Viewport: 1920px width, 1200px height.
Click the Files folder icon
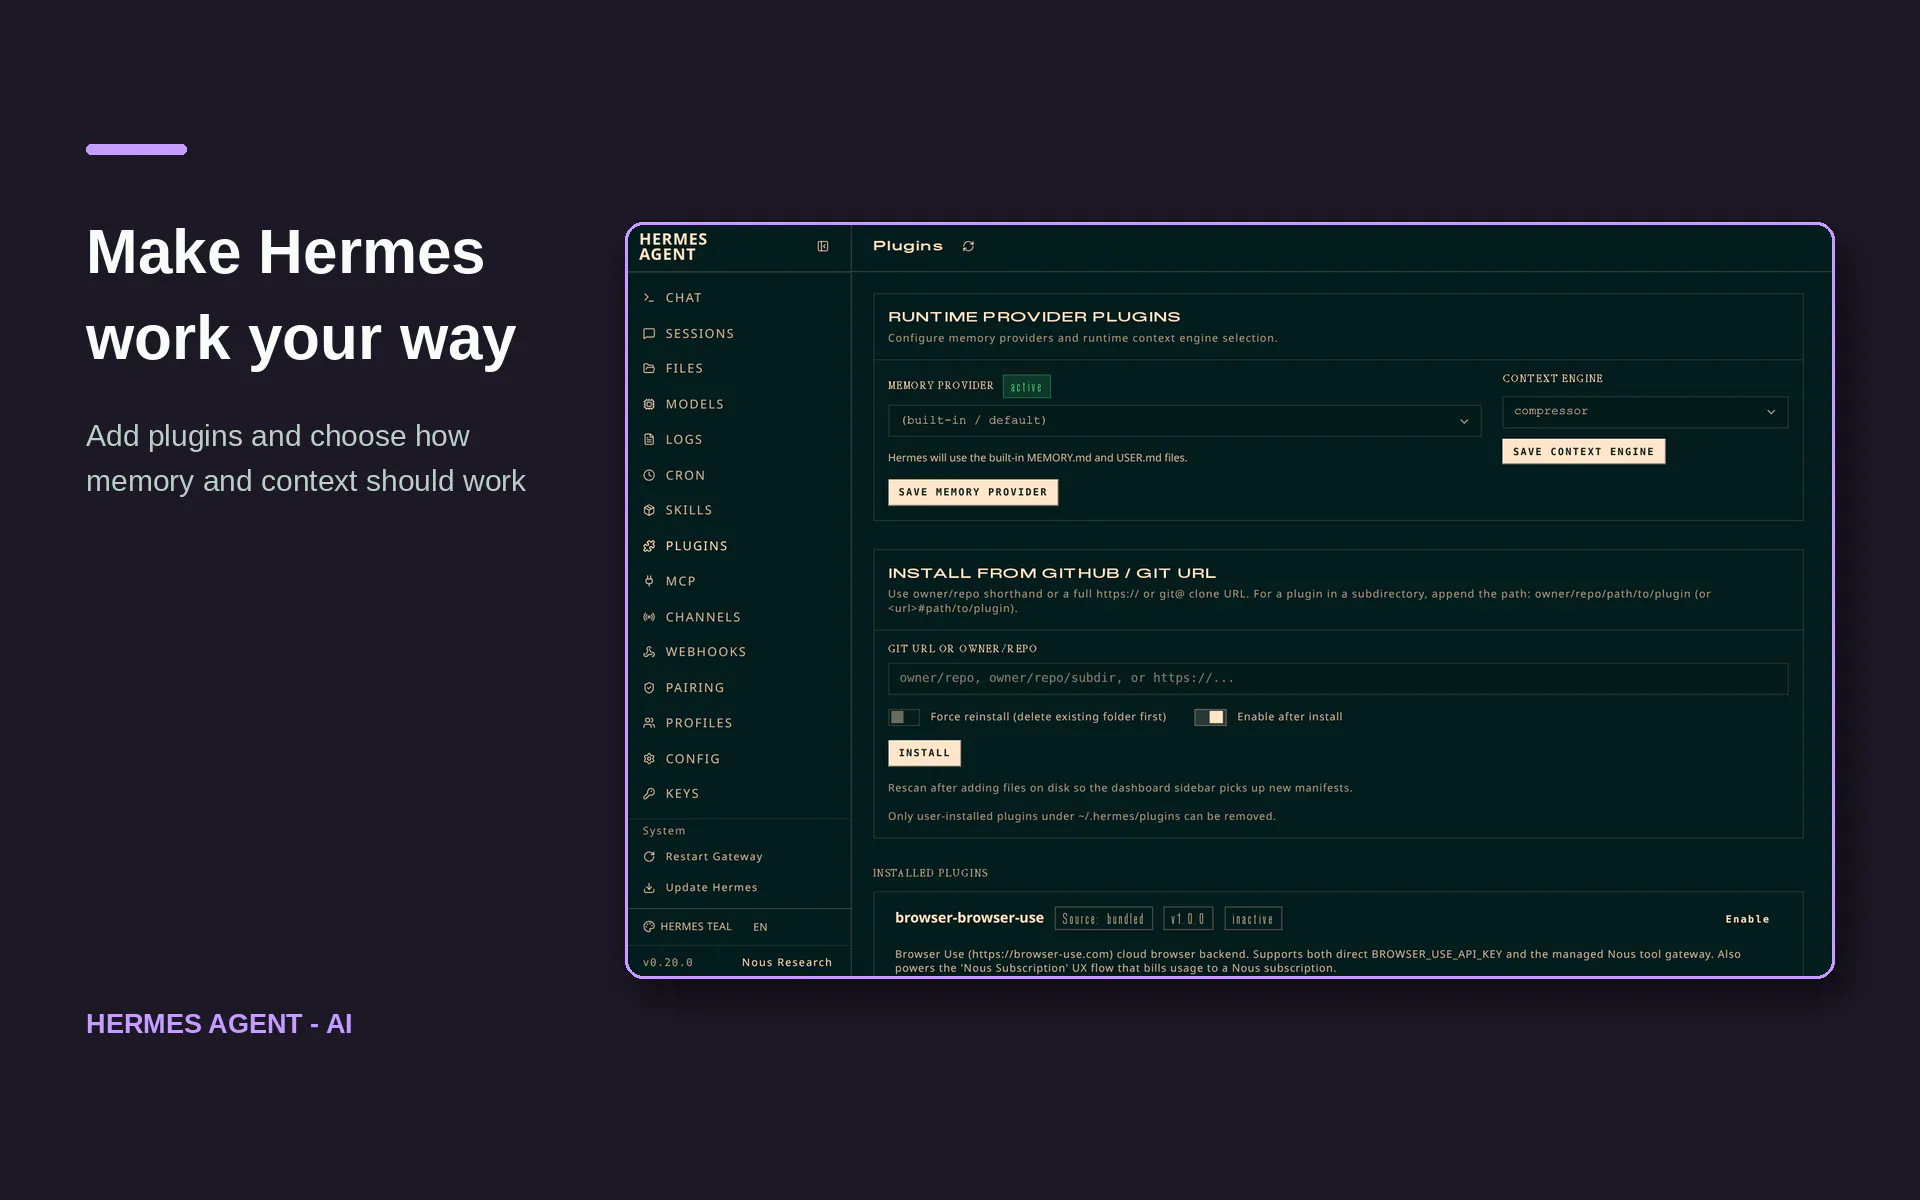click(x=649, y=369)
